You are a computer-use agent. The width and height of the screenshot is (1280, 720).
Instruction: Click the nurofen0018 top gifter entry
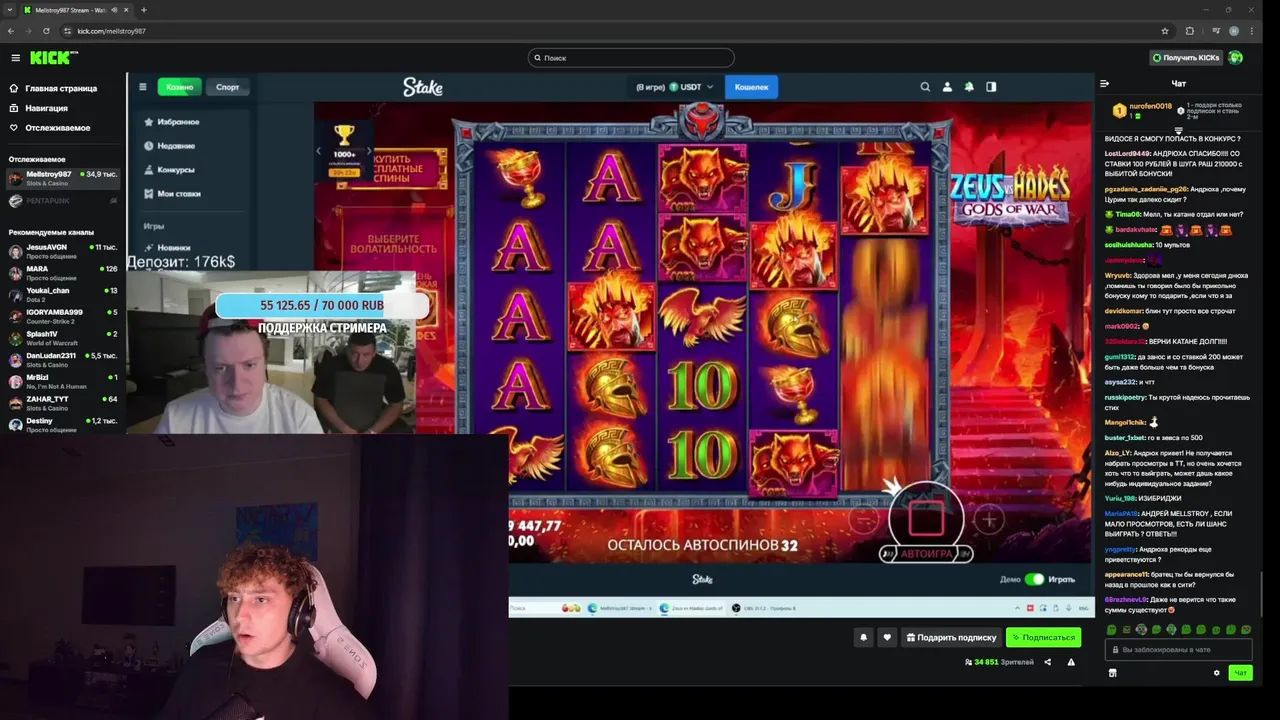[x=1143, y=110]
